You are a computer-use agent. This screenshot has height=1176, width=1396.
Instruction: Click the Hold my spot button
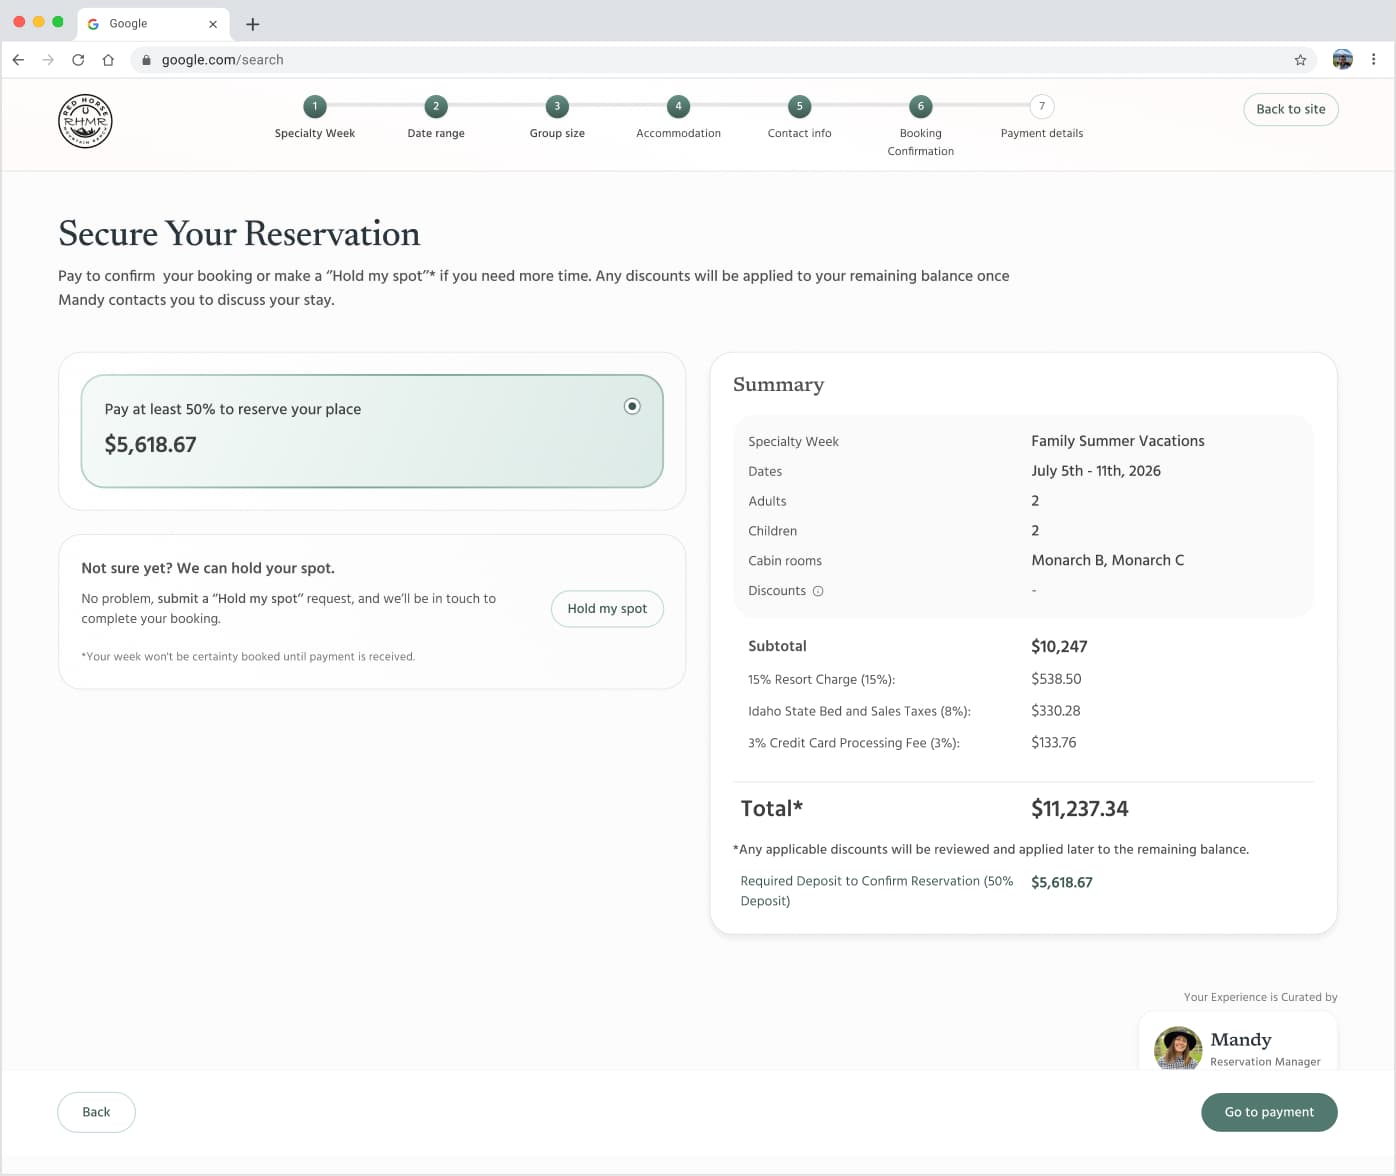click(x=607, y=608)
